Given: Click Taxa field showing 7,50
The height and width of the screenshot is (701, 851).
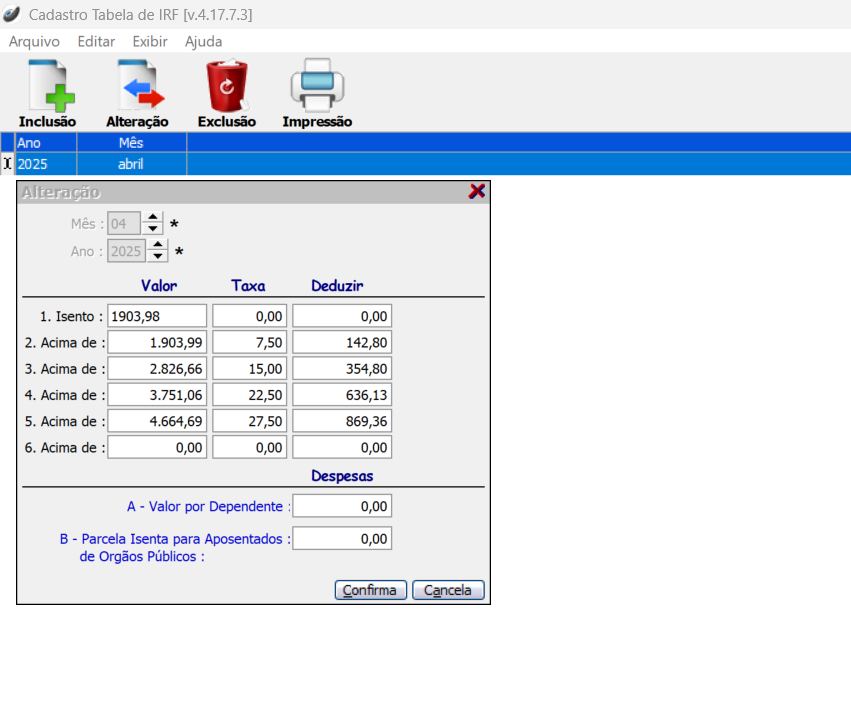Looking at the screenshot, I should tap(250, 343).
